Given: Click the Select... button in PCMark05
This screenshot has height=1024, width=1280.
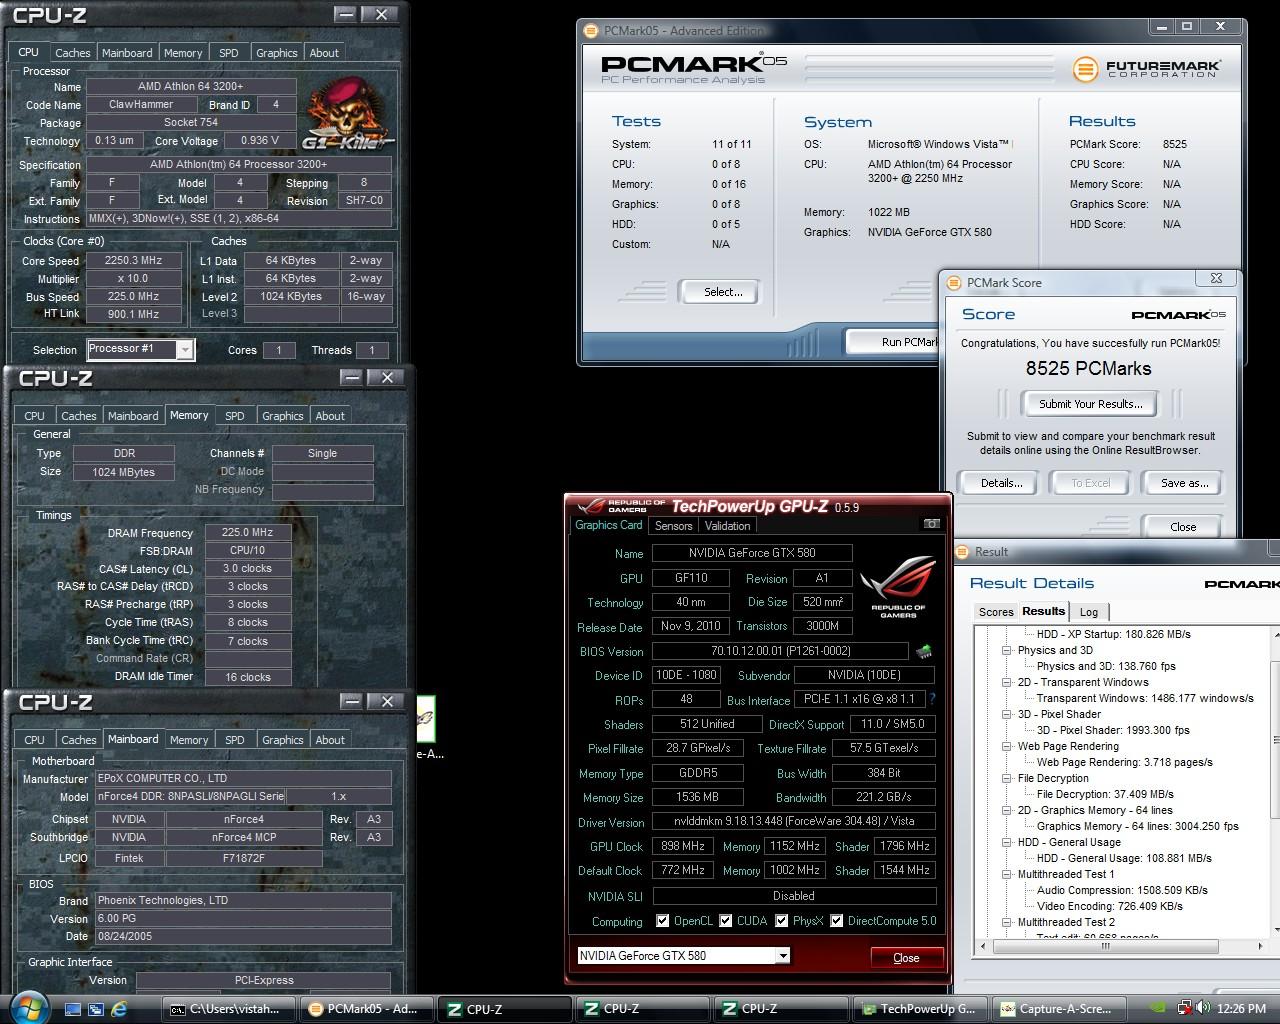Looking at the screenshot, I should (x=722, y=292).
